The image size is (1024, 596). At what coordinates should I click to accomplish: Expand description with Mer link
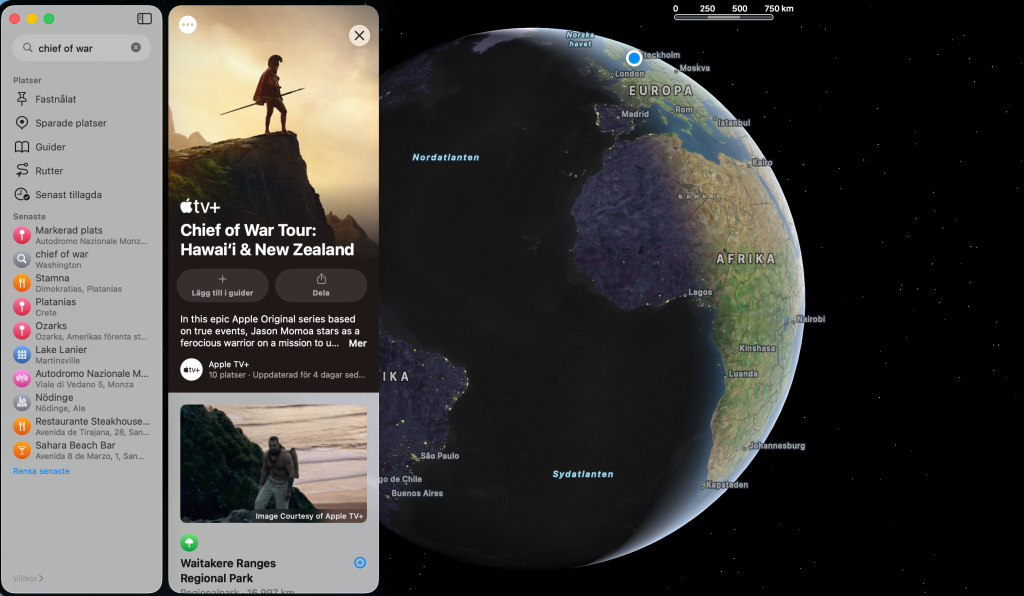click(x=357, y=343)
